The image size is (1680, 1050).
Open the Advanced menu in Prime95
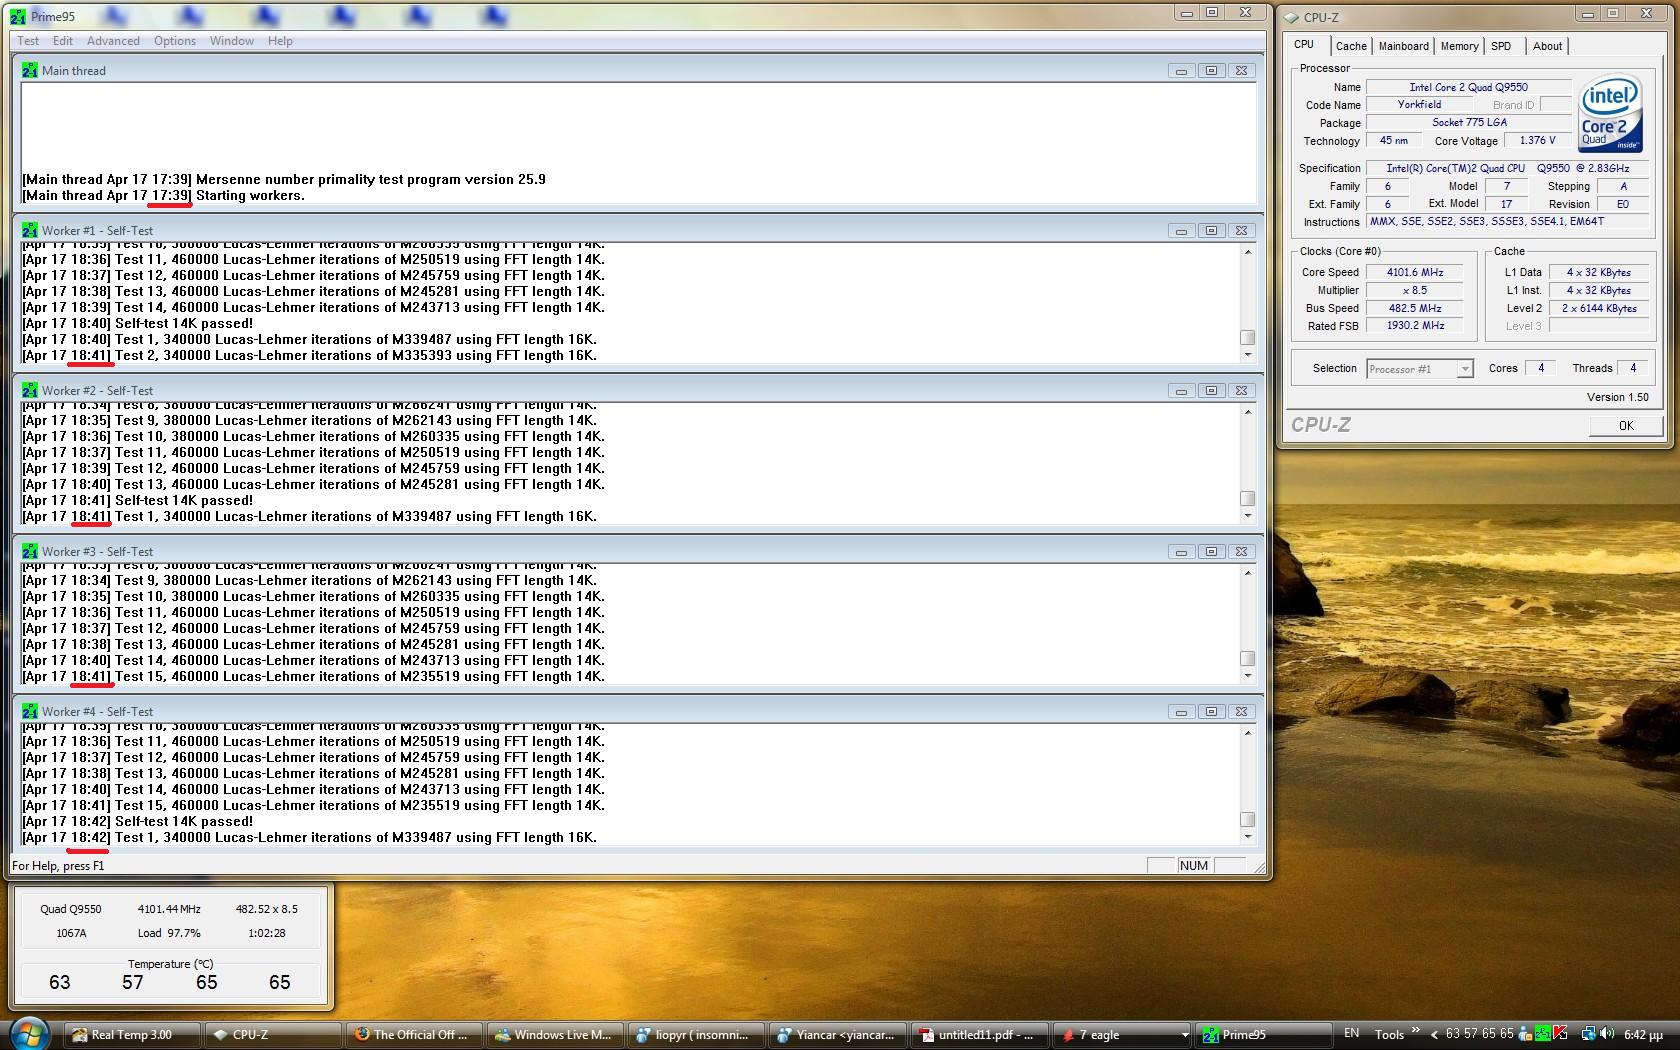[113, 41]
